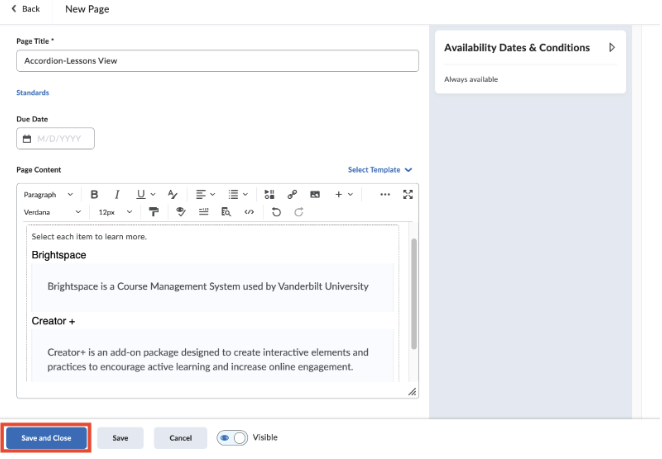Open the Verdana font family dropdown
This screenshot has width=662, height=459.
click(x=52, y=212)
